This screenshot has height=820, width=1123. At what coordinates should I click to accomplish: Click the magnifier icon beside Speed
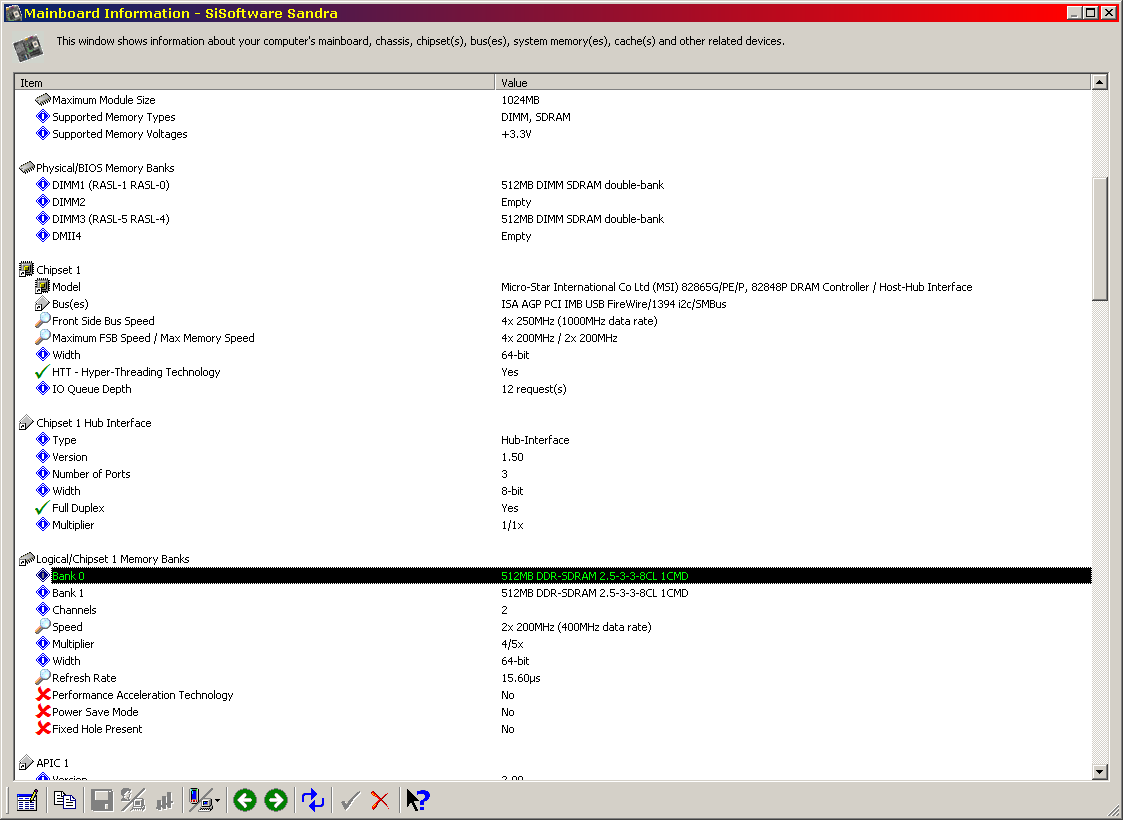point(42,627)
